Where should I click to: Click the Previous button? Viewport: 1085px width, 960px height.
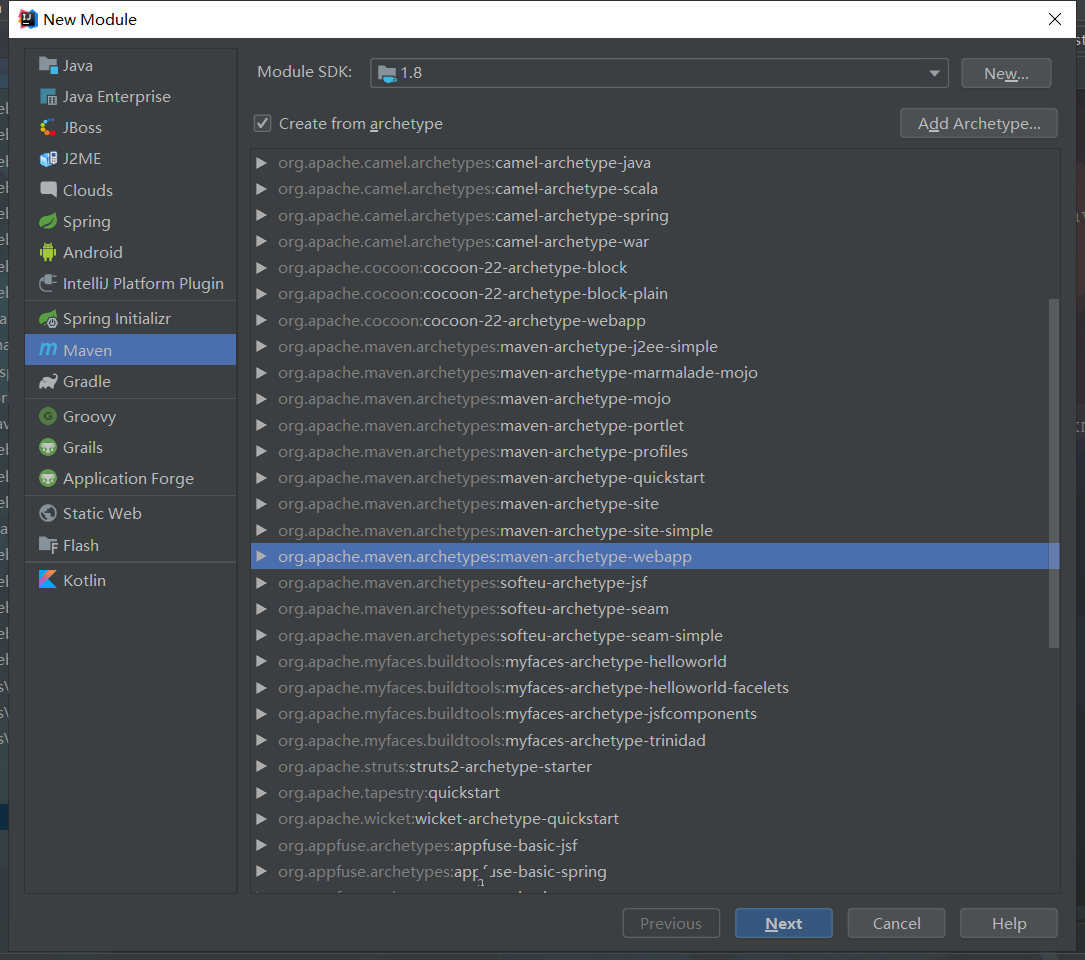pyautogui.click(x=671, y=923)
